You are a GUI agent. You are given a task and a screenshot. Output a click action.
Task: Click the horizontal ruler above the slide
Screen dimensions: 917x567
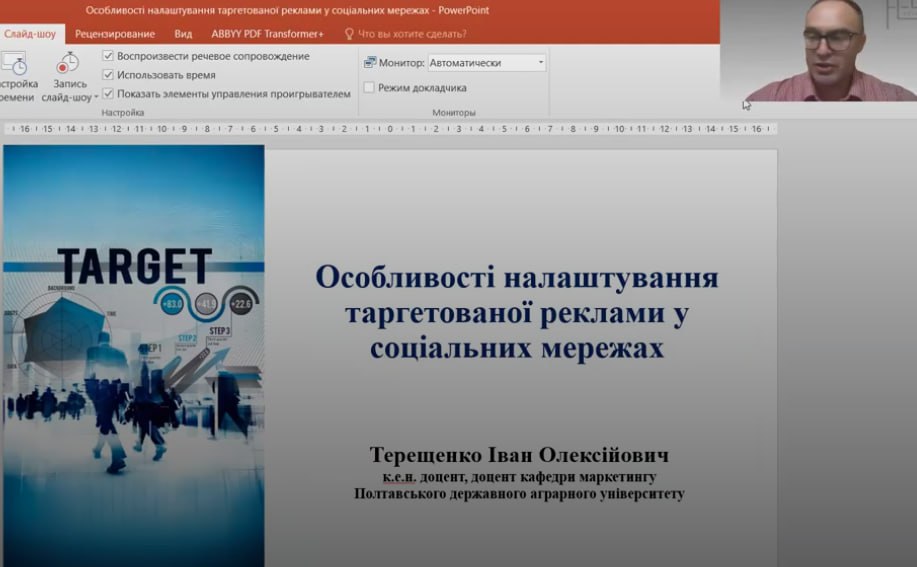(x=390, y=129)
